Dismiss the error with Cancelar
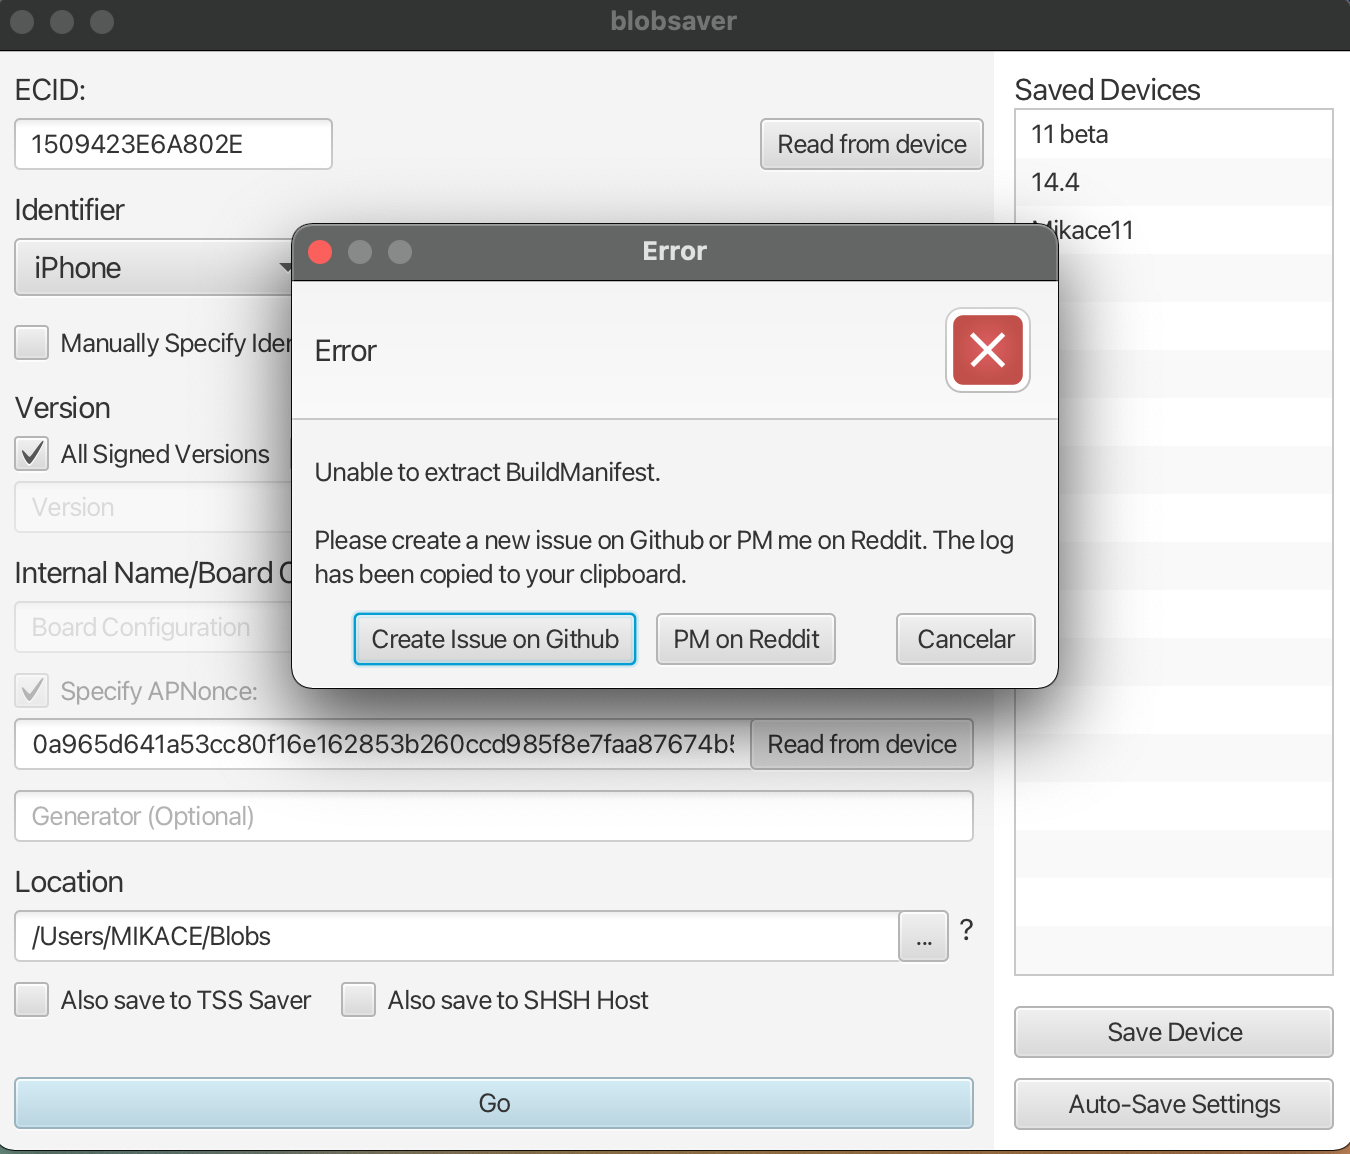The width and height of the screenshot is (1350, 1154). [x=964, y=639]
